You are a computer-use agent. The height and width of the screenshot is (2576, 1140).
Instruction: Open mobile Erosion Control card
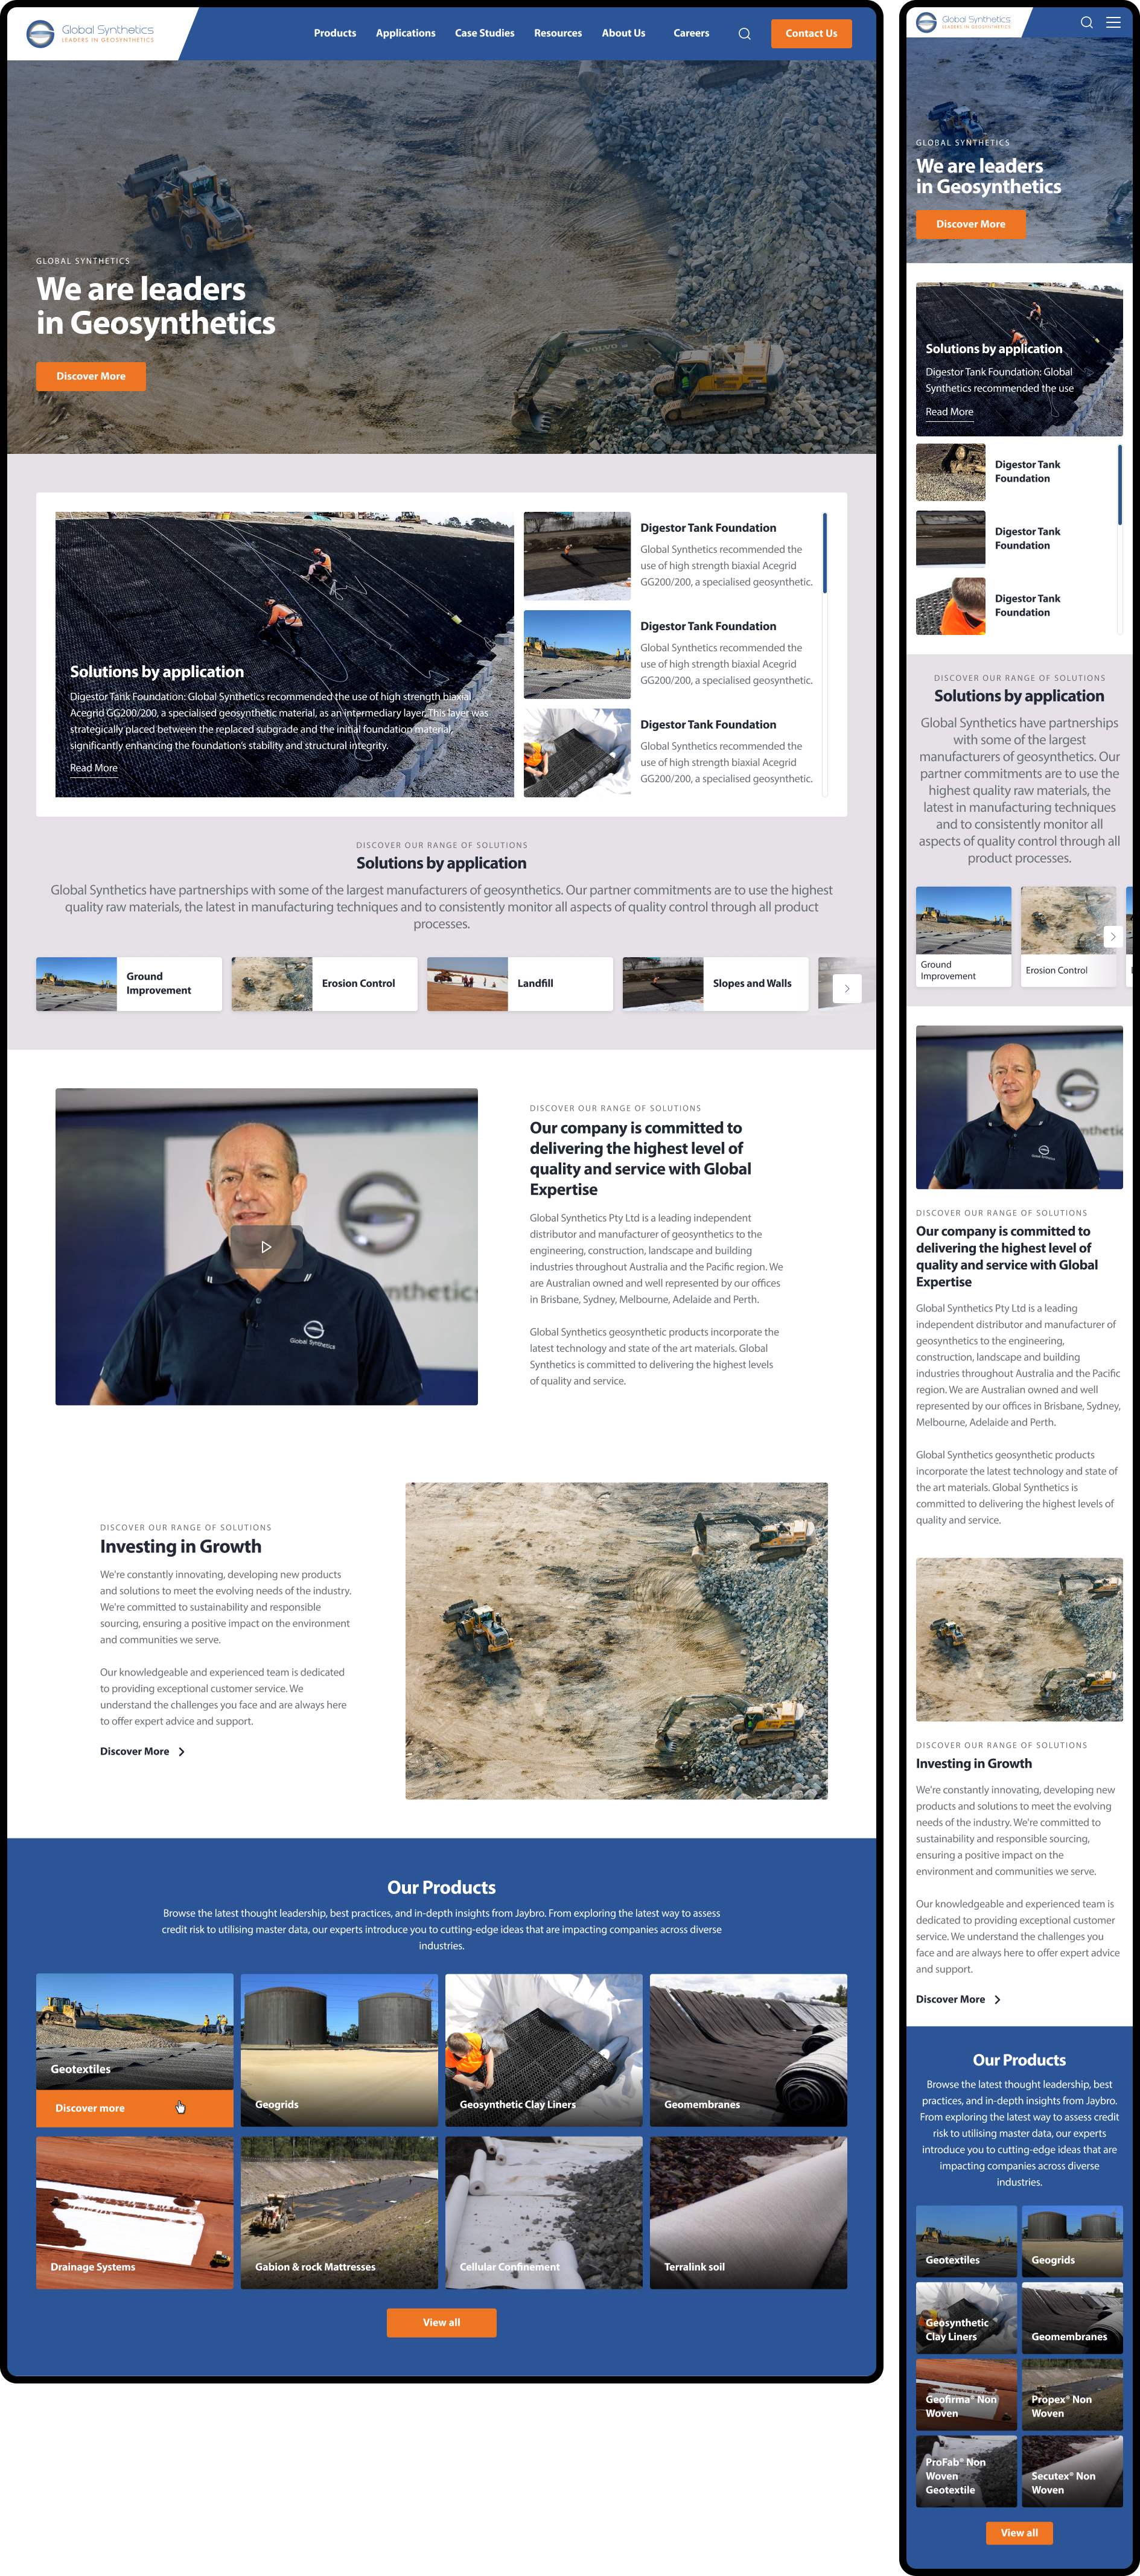[x=1068, y=937]
